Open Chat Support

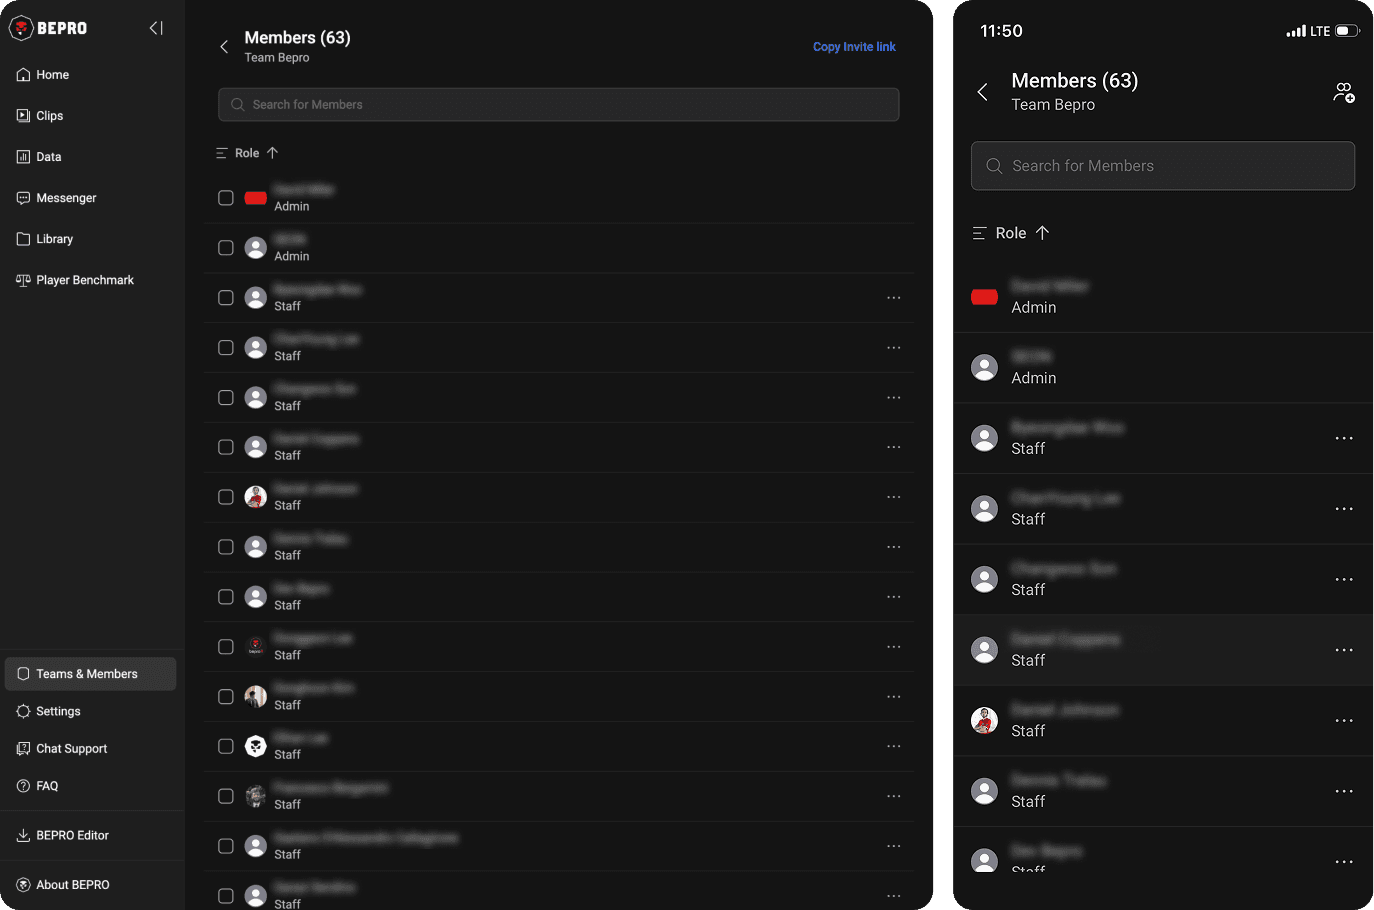[x=62, y=748]
